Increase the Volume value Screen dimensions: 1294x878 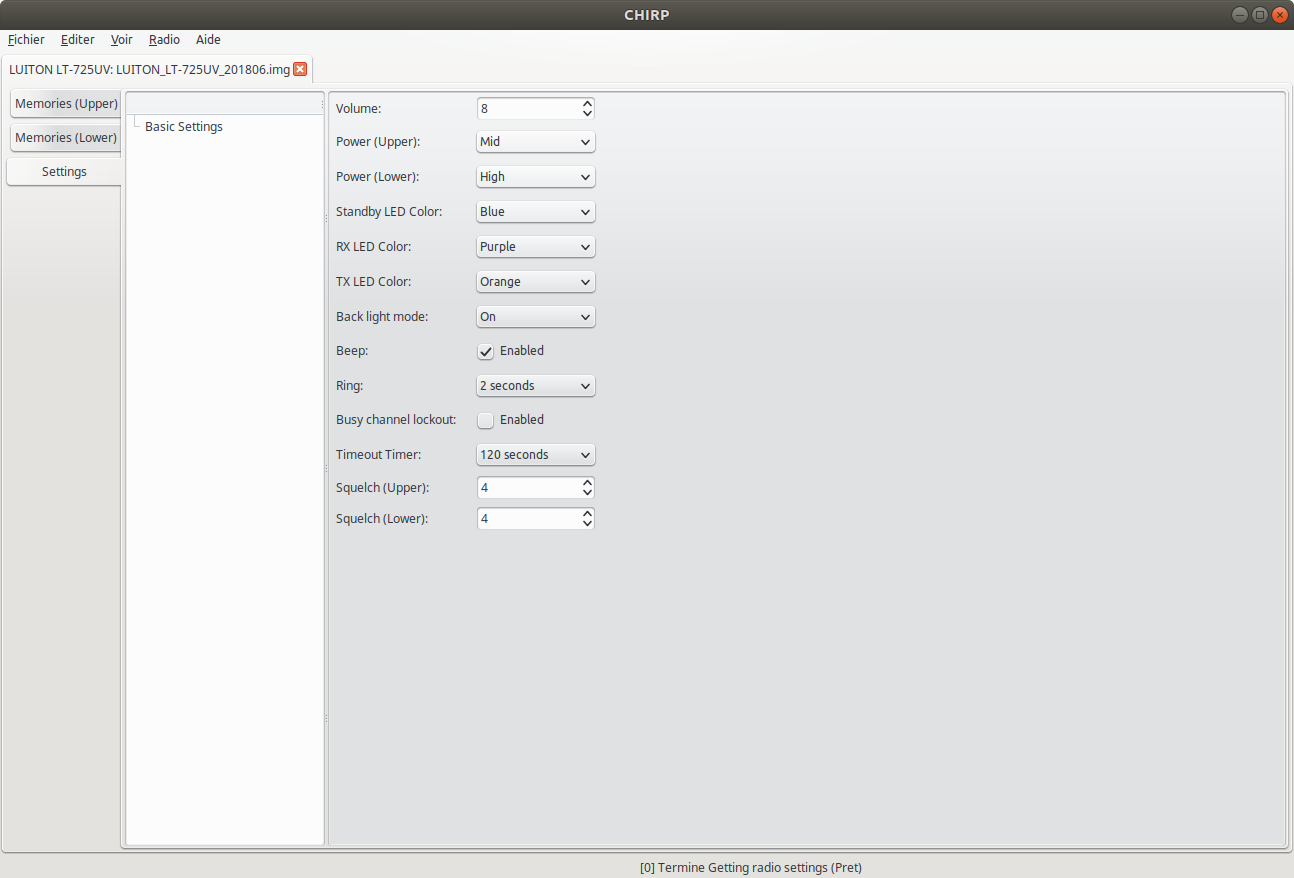(587, 103)
